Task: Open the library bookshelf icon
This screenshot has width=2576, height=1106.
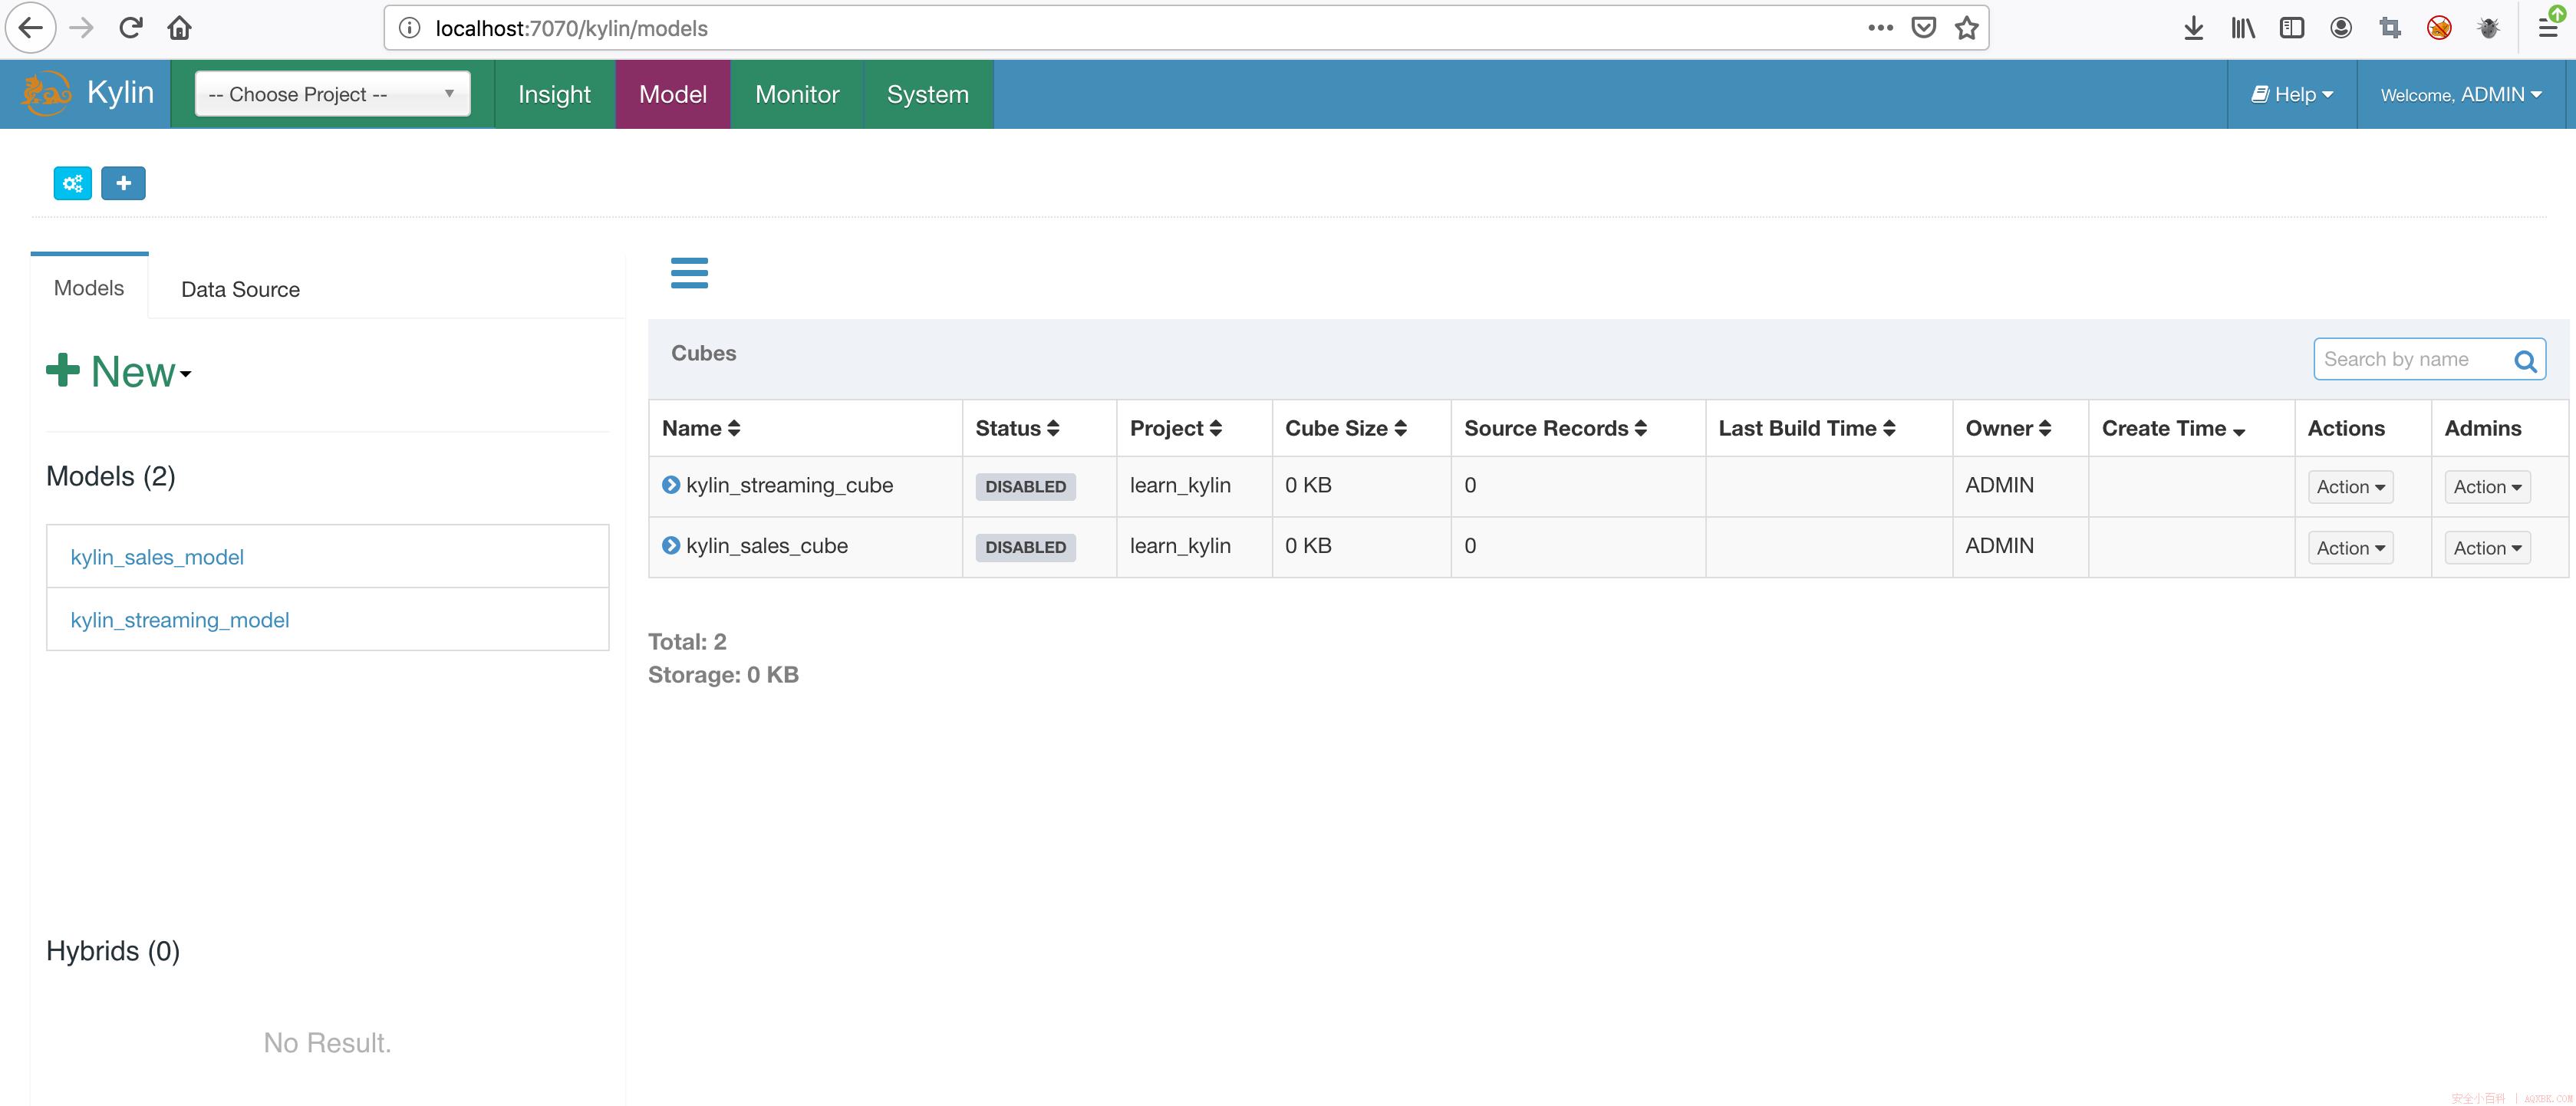Action: click(x=2243, y=28)
